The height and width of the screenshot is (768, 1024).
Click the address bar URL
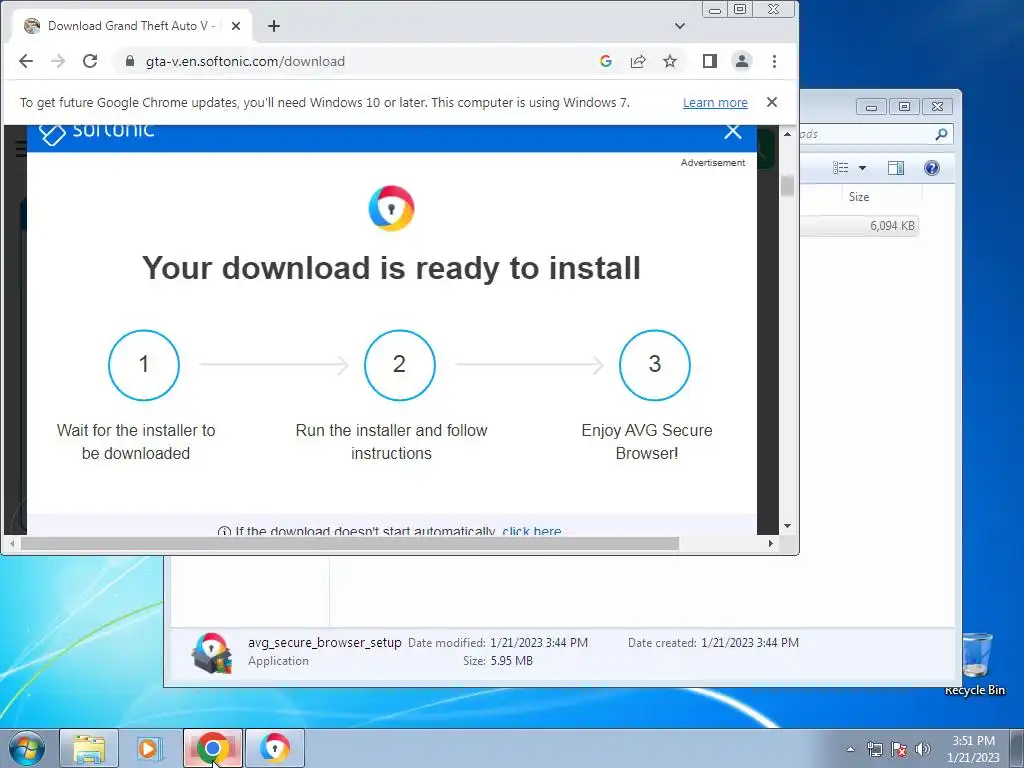(x=245, y=61)
